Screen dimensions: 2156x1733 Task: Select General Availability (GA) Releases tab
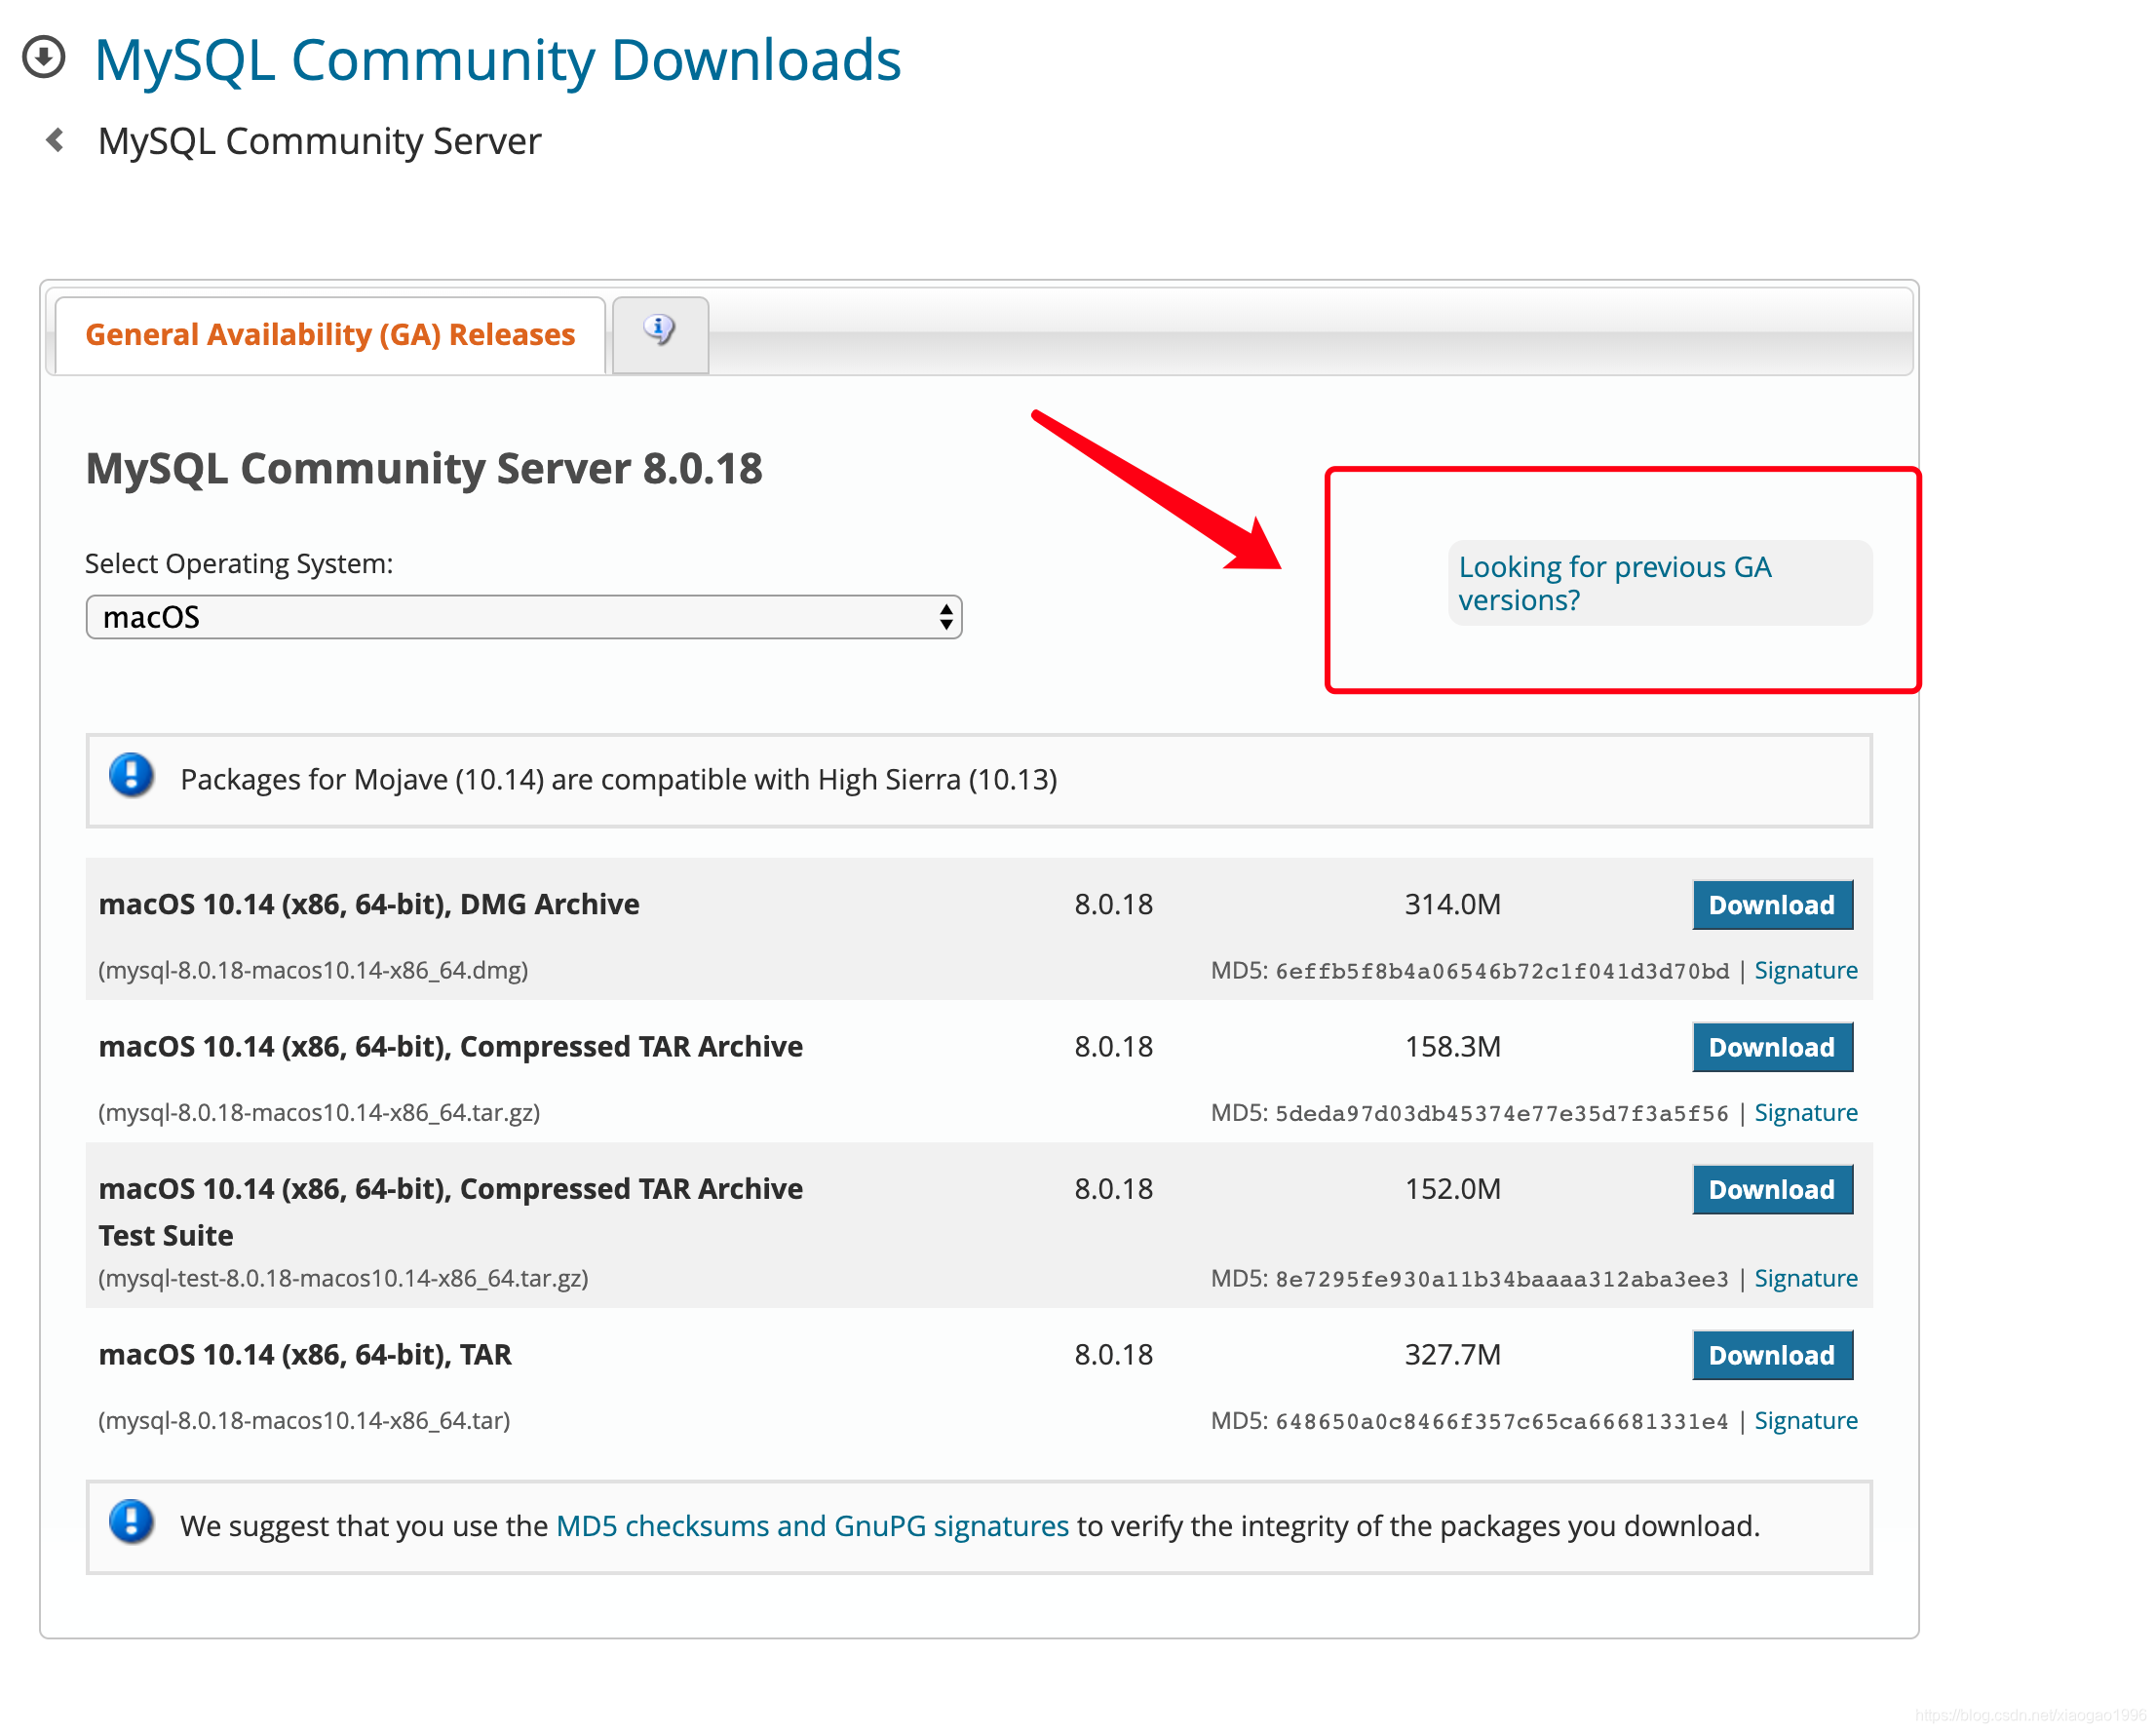pyautogui.click(x=330, y=335)
